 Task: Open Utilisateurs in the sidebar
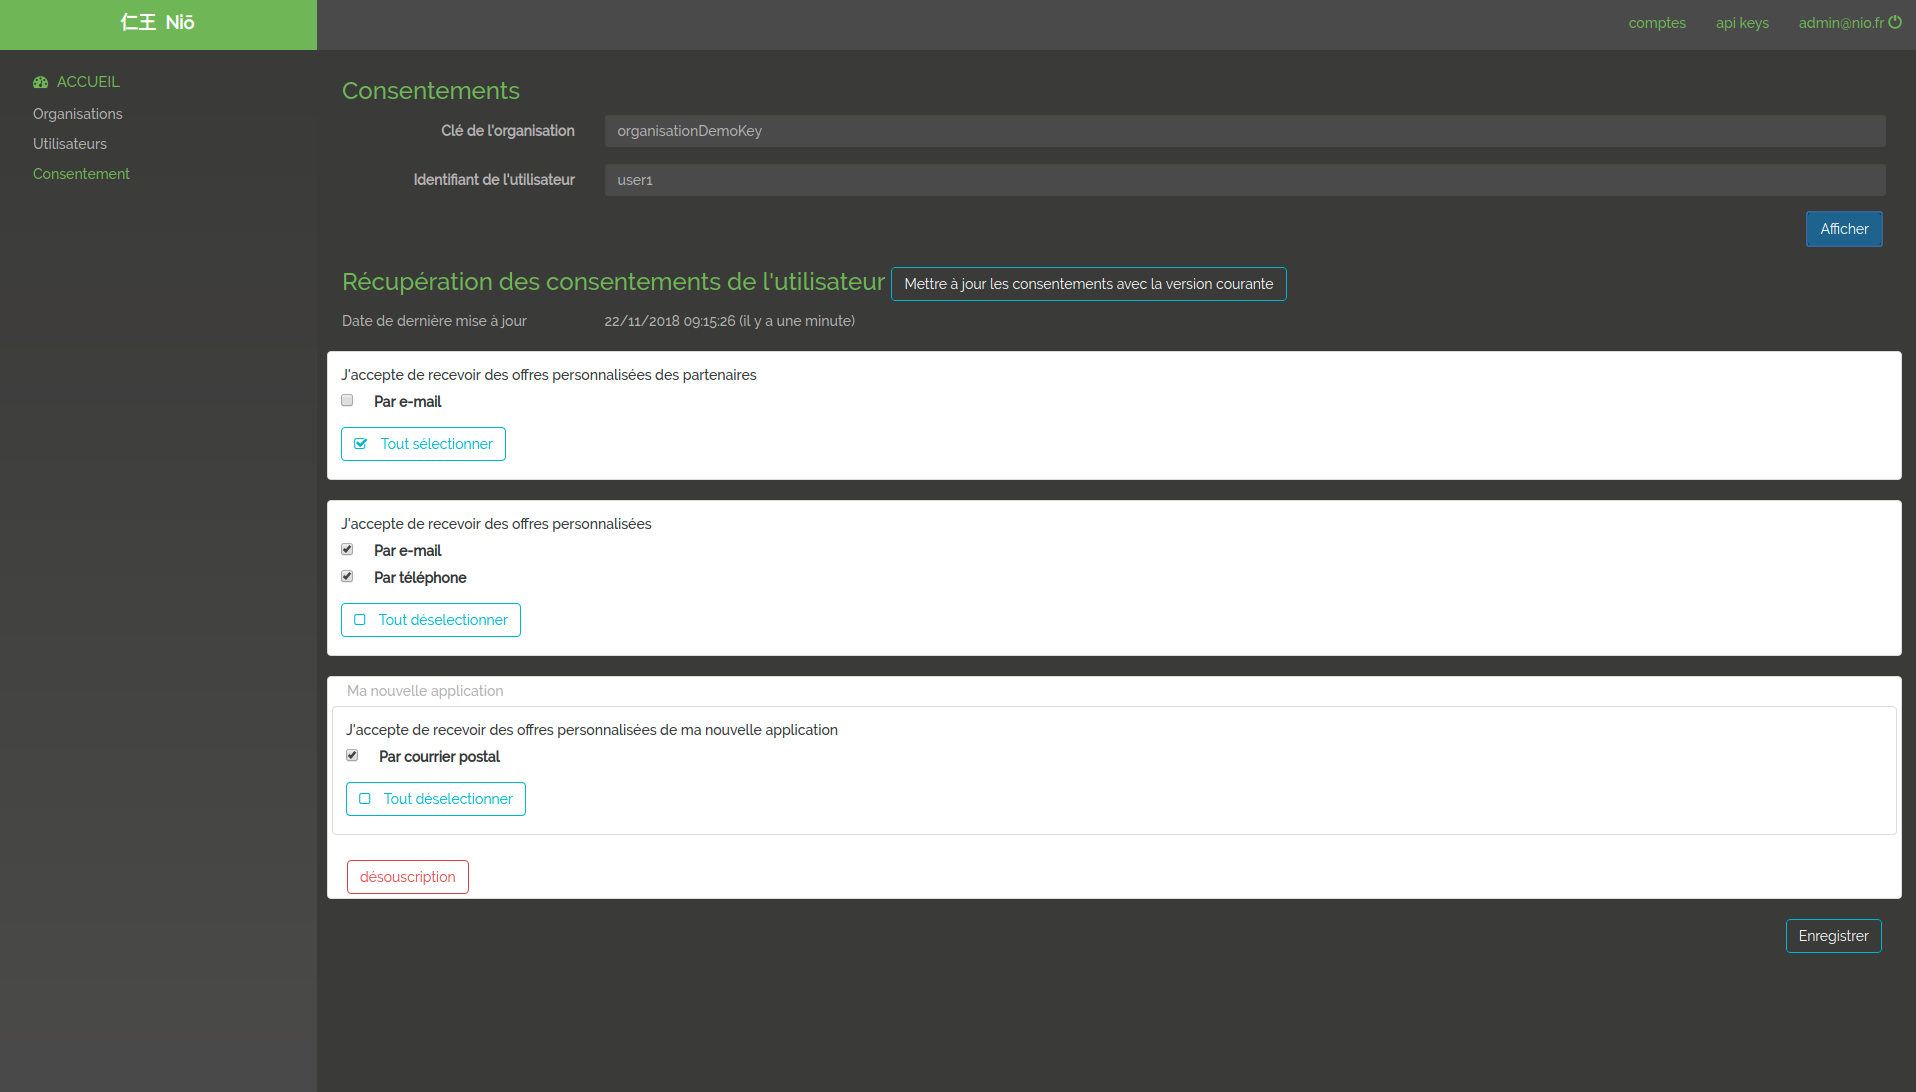[69, 144]
